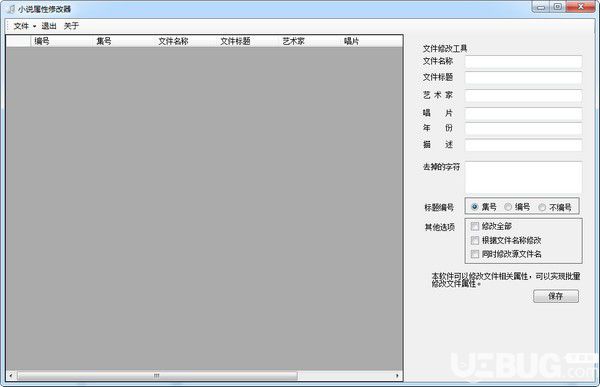The width and height of the screenshot is (600, 387).
Task: Close the 小说属性修改器 window
Action: 580,7
